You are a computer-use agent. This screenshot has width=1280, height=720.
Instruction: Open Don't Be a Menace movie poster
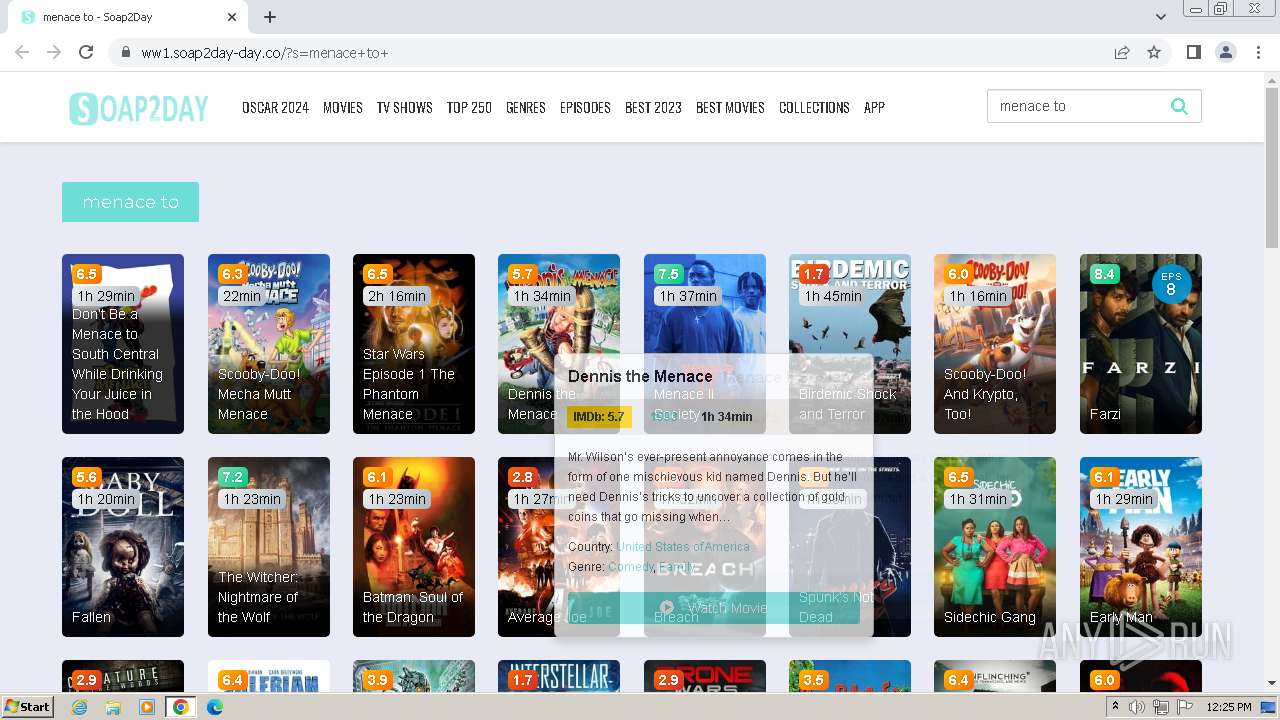point(123,344)
